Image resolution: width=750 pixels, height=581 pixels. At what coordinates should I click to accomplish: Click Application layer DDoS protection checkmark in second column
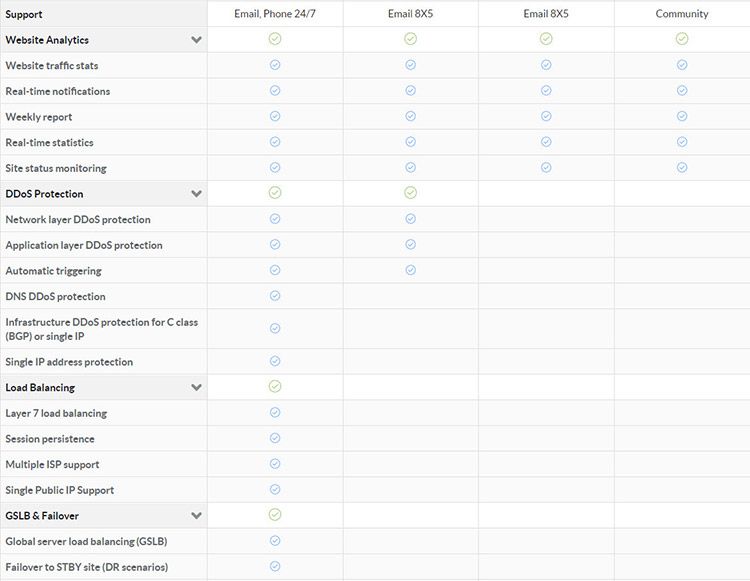pos(410,244)
